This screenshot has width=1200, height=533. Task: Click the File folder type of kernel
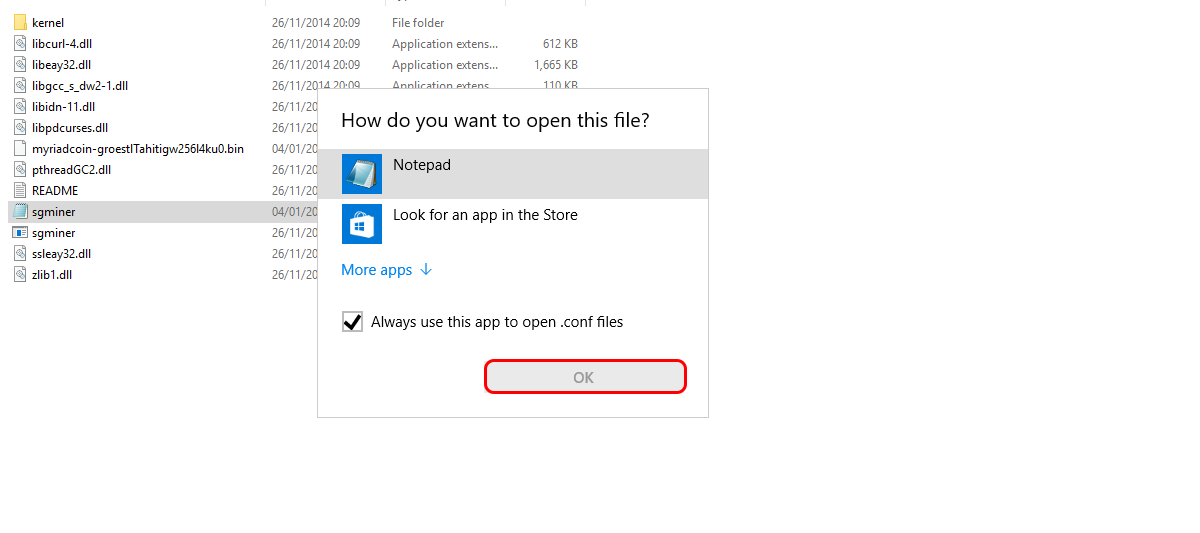(x=418, y=22)
